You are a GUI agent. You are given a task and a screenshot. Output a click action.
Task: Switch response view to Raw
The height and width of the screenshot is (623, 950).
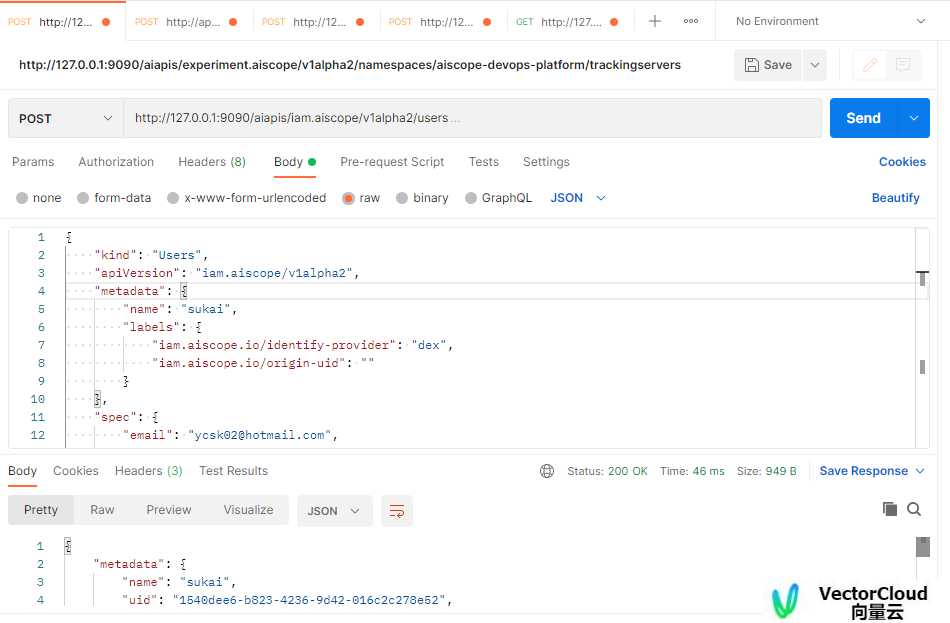pyautogui.click(x=102, y=510)
